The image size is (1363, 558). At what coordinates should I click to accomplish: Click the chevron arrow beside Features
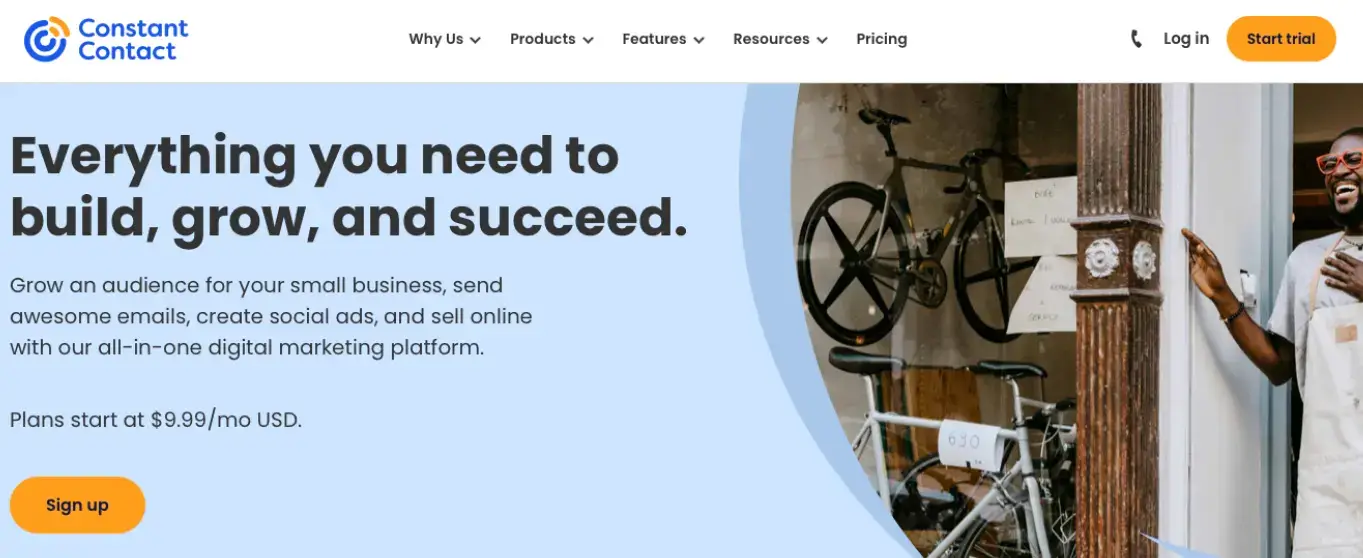tap(699, 40)
